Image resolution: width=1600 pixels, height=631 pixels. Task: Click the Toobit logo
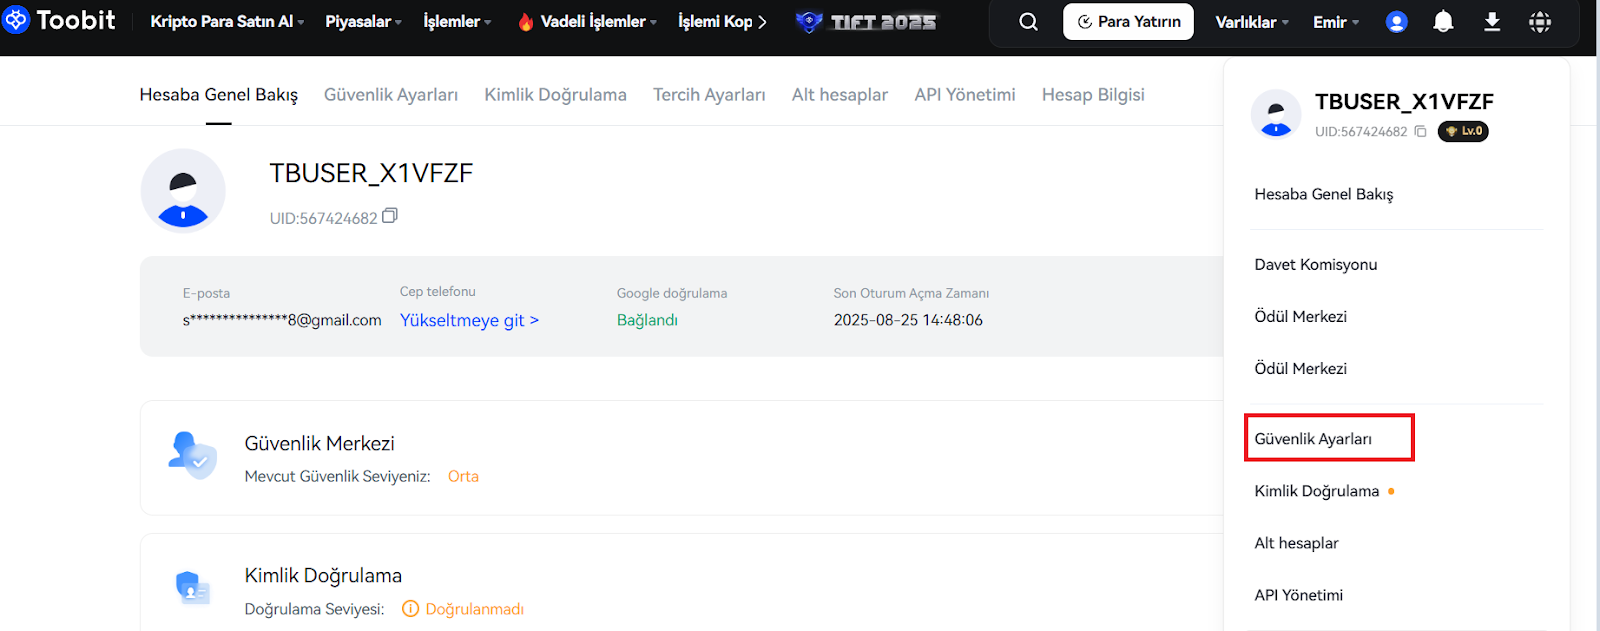[59, 20]
